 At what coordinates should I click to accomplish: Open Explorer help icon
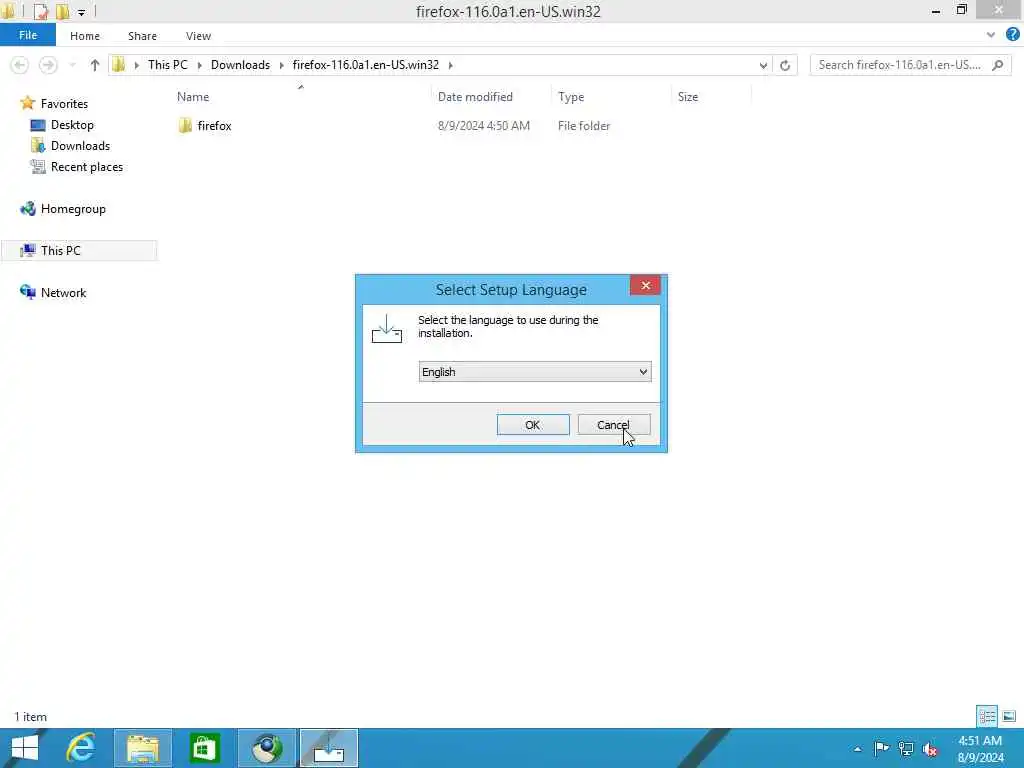(x=1012, y=35)
